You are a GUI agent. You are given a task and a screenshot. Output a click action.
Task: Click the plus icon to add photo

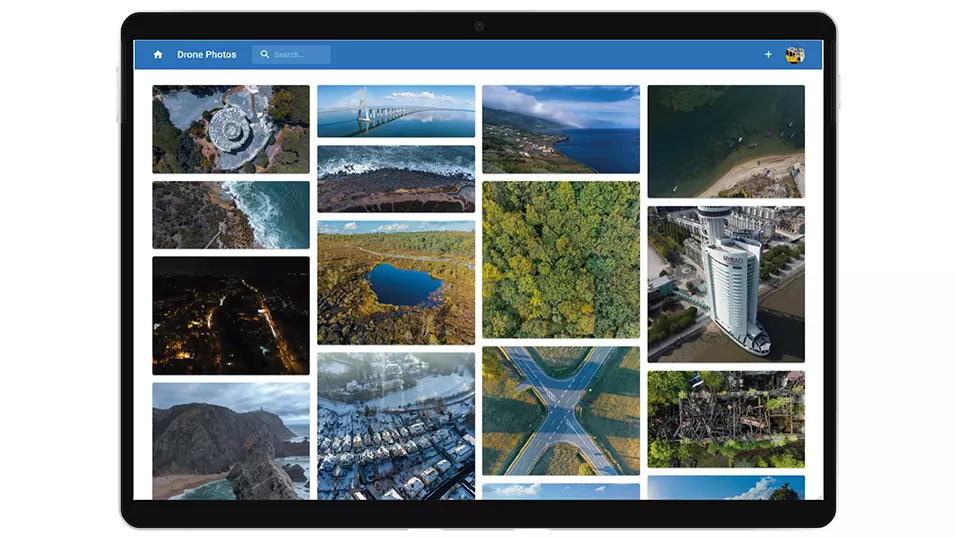(x=768, y=55)
